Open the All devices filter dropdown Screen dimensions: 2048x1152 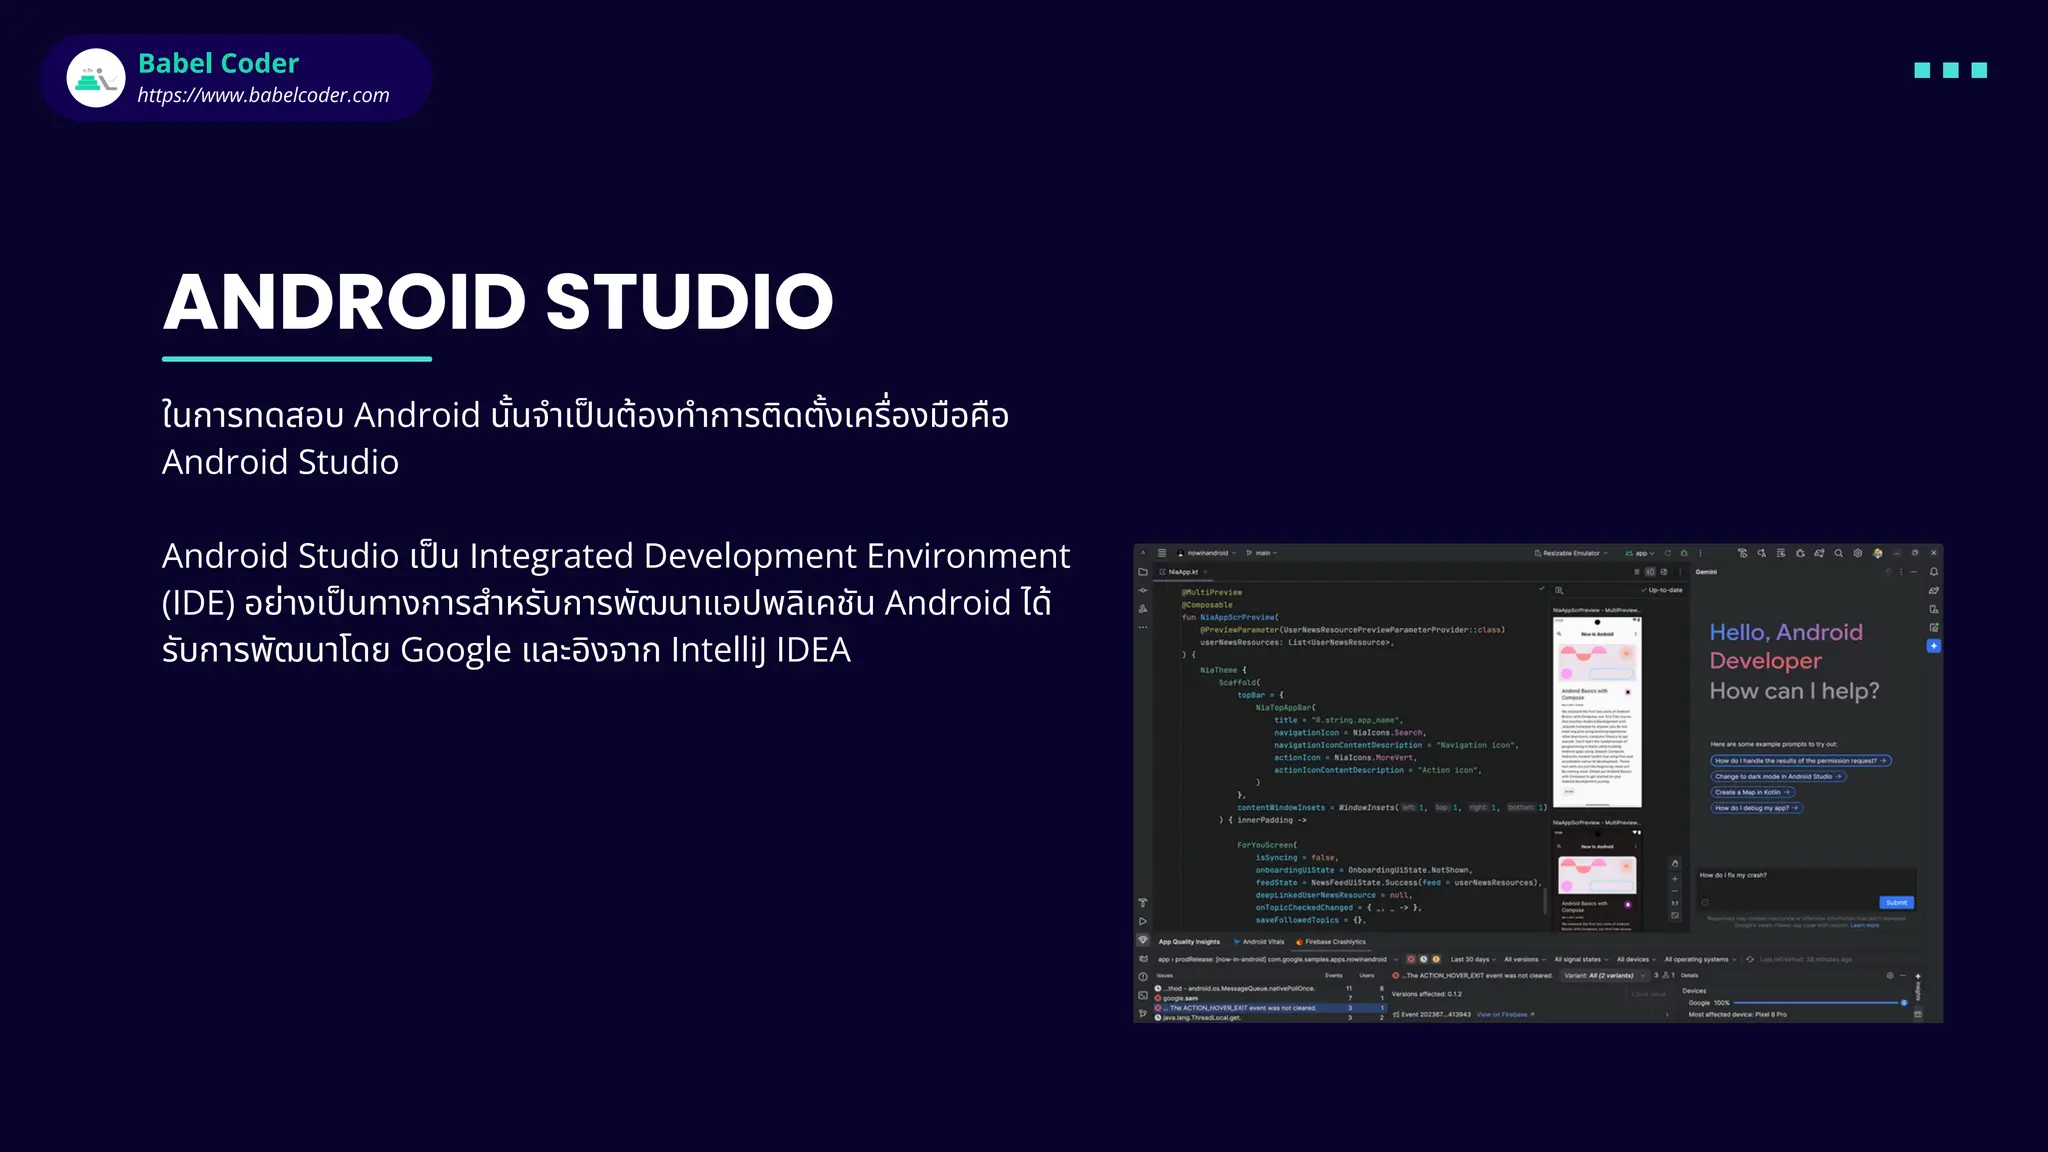(x=1636, y=959)
